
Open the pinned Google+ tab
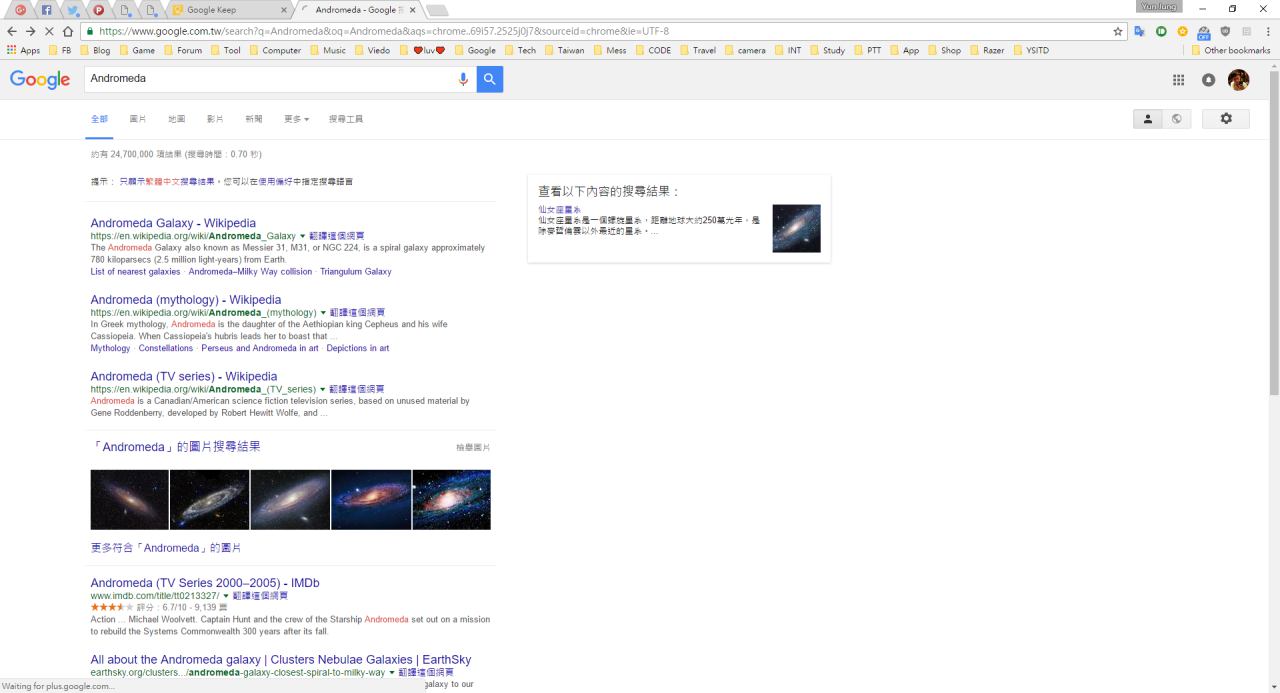coord(20,10)
